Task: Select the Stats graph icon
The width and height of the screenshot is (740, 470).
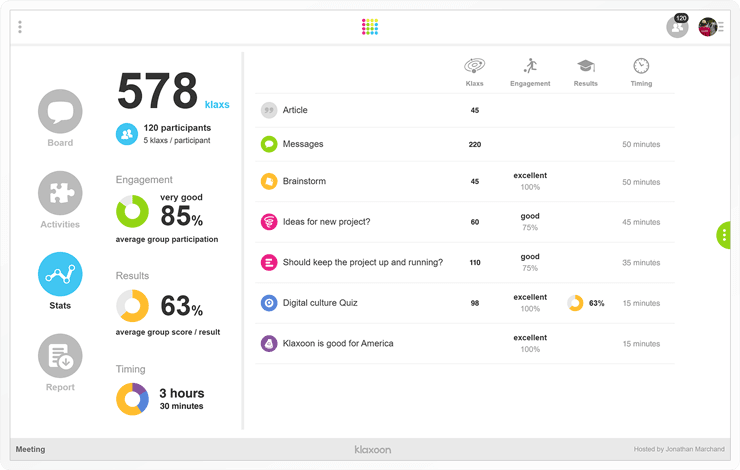Action: click(x=60, y=274)
